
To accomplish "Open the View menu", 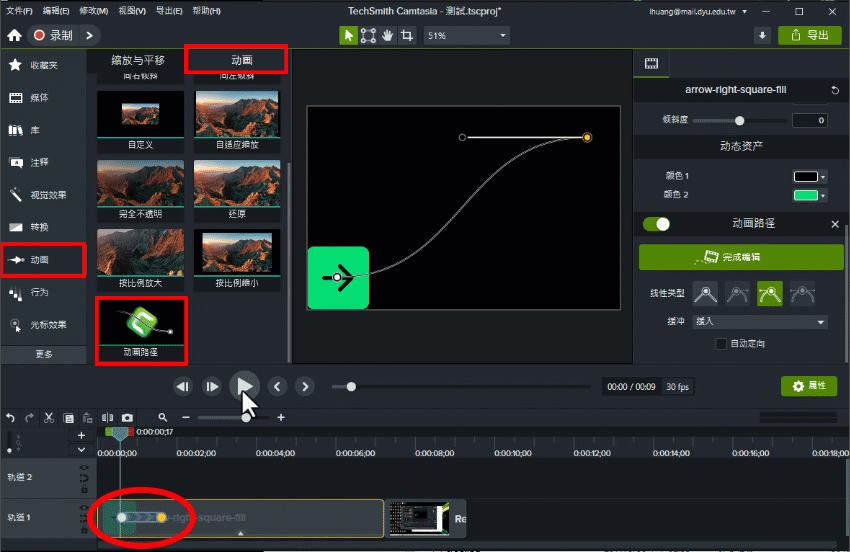I will pyautogui.click(x=132, y=11).
